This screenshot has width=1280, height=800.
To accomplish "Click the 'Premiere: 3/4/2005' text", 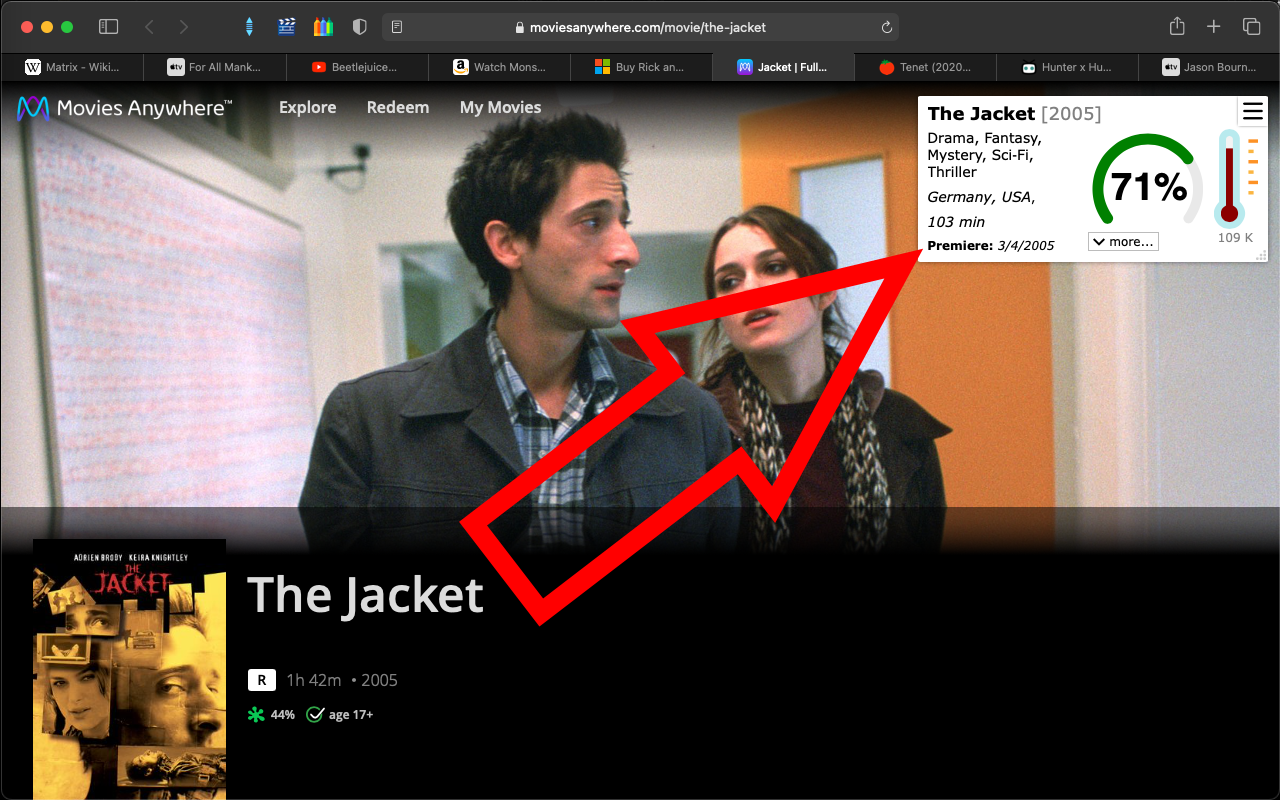I will tap(991, 246).
